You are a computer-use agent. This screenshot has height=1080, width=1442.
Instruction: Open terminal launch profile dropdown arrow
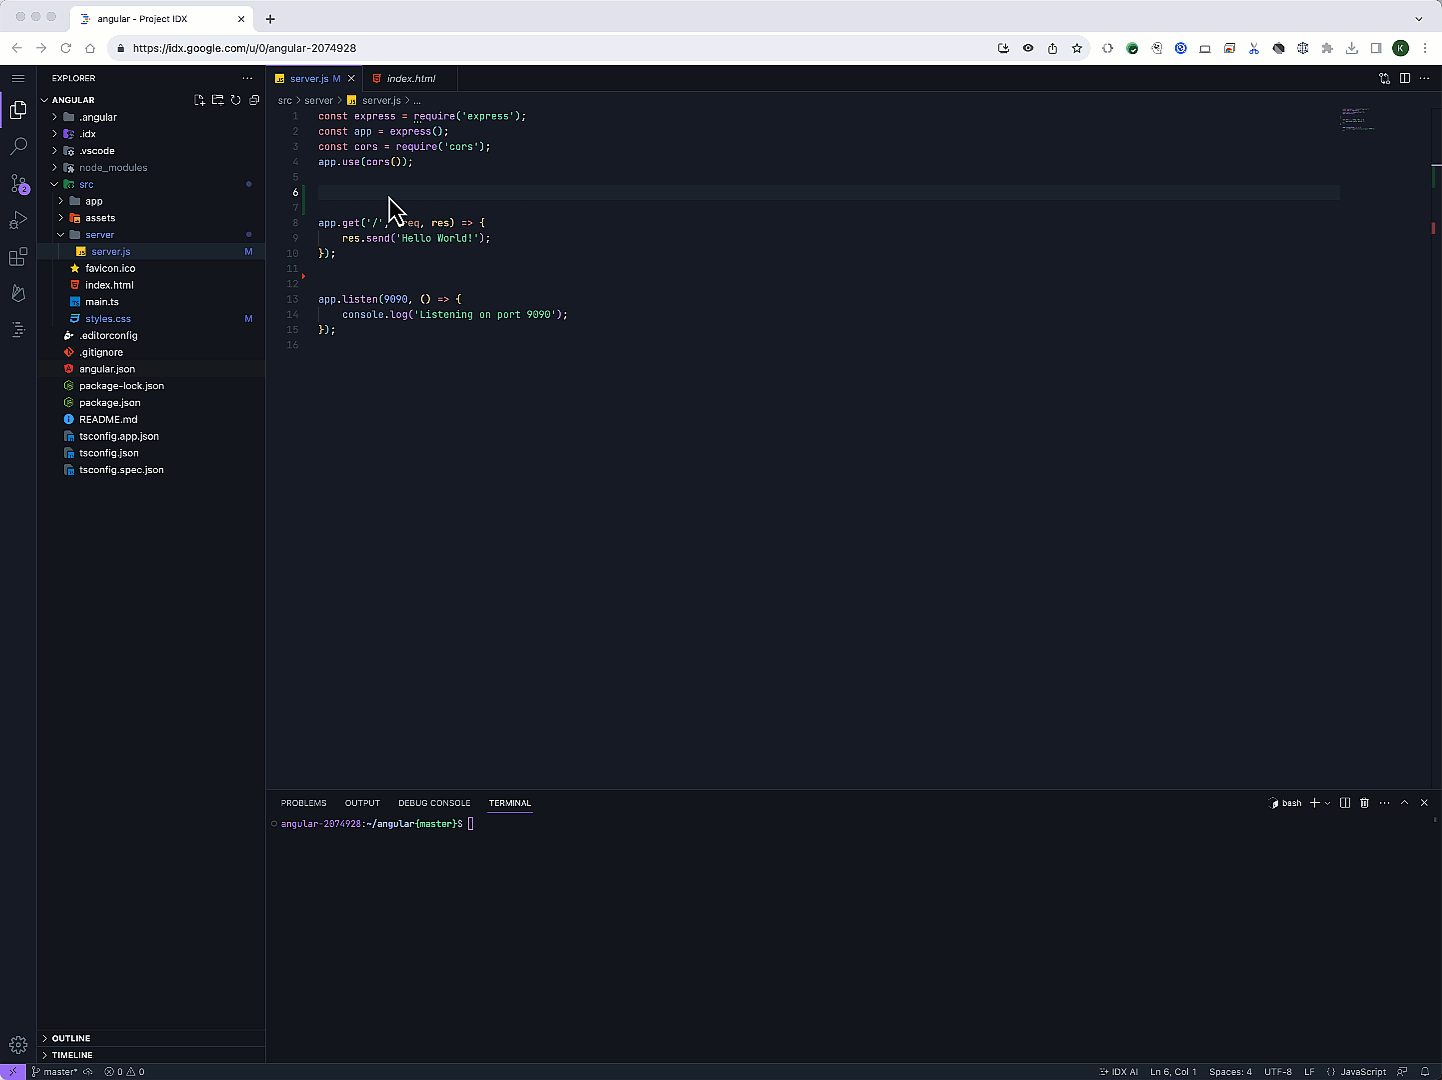tap(1328, 803)
